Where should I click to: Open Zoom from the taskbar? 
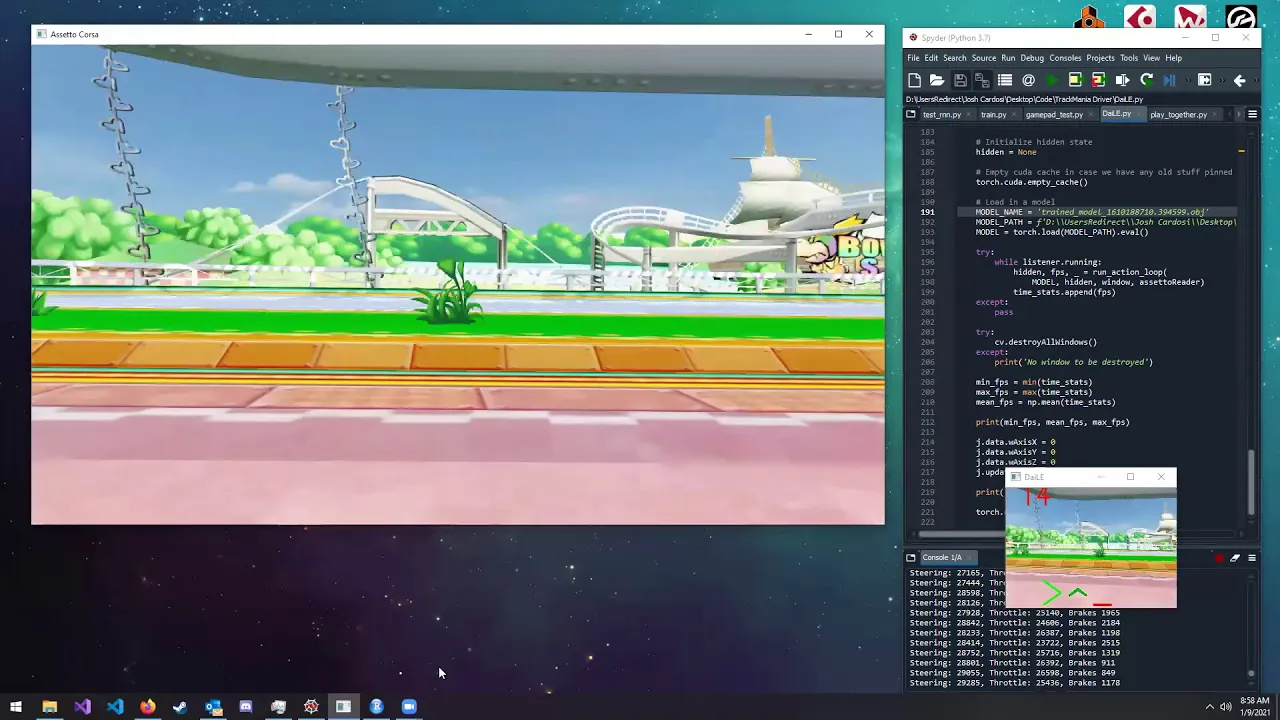coord(409,707)
